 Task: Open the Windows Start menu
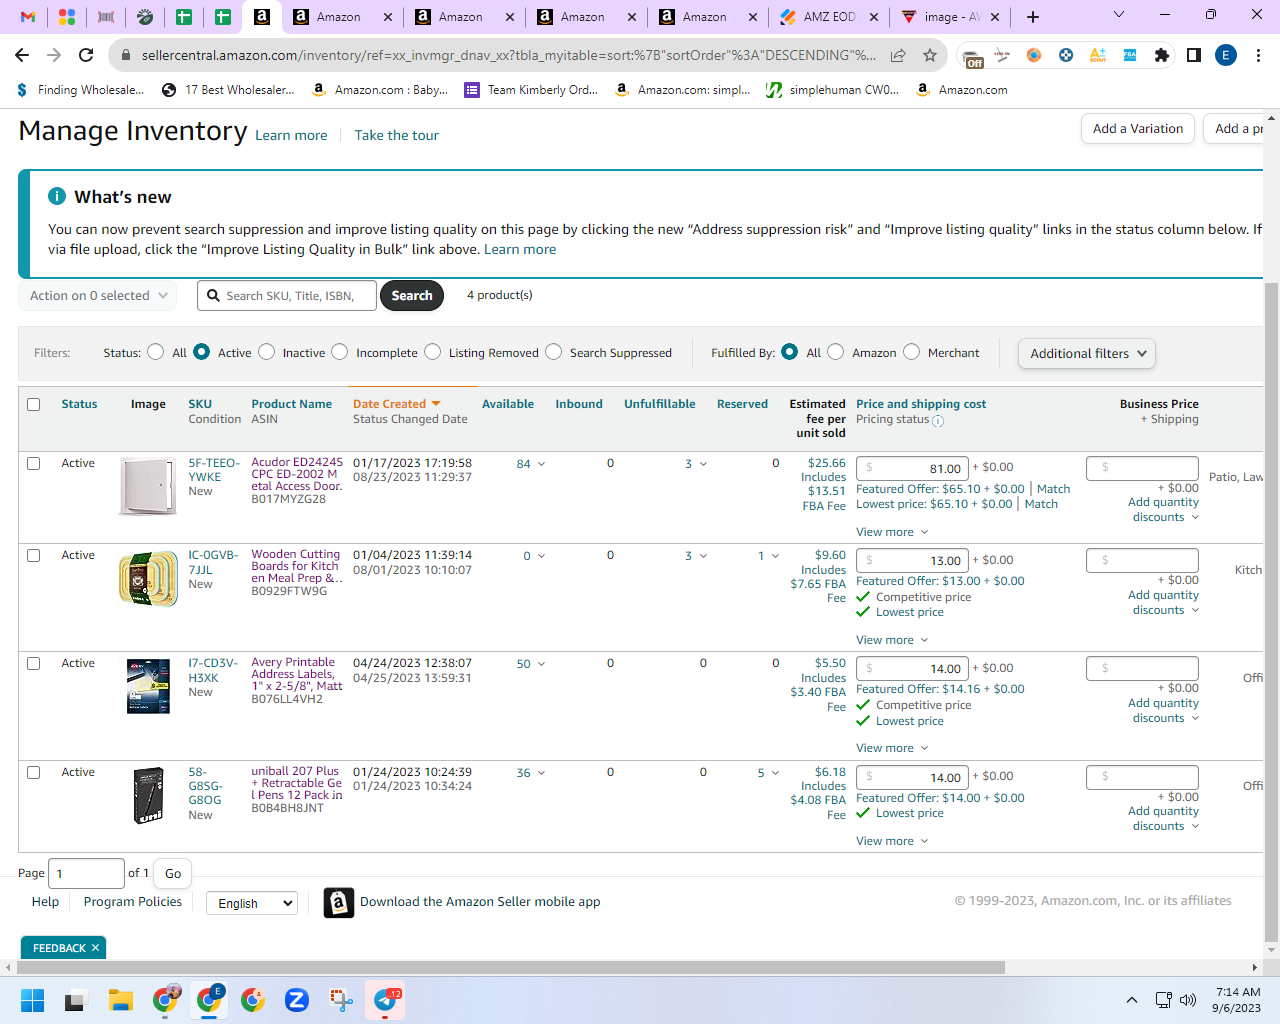coord(32,1000)
